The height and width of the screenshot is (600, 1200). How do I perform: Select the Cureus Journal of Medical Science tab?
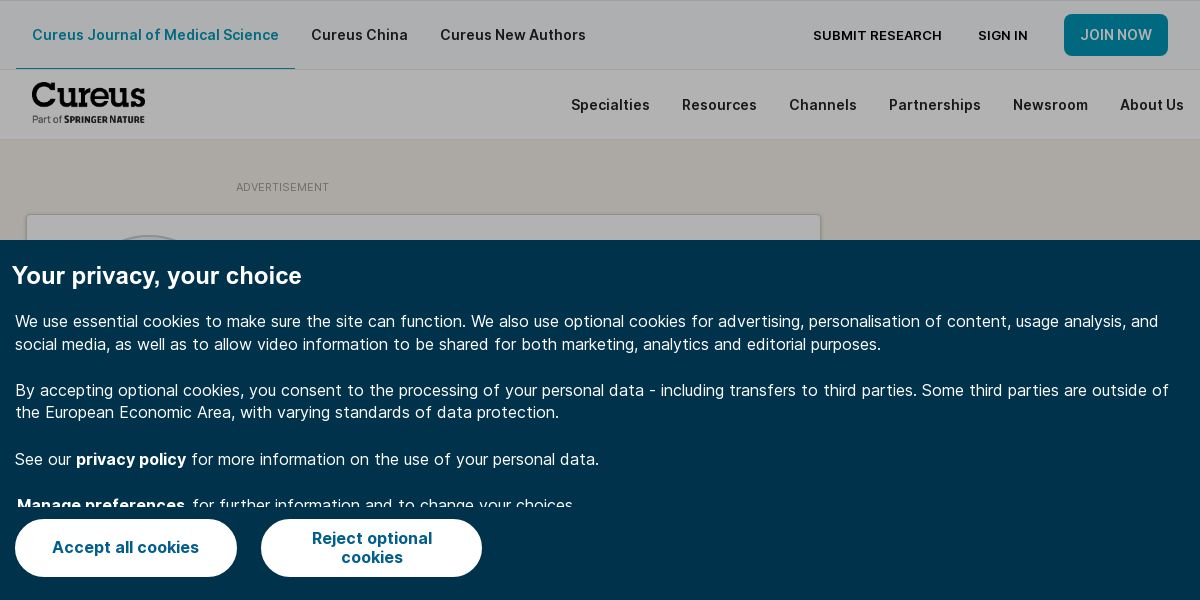point(155,35)
